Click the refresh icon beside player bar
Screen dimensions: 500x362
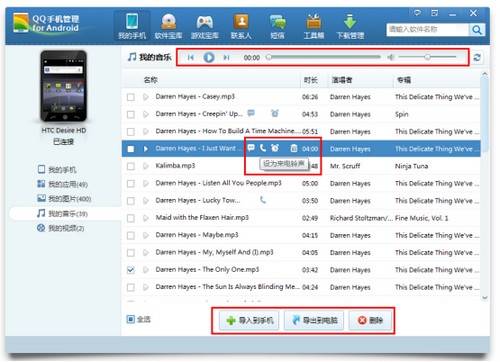click(477, 57)
